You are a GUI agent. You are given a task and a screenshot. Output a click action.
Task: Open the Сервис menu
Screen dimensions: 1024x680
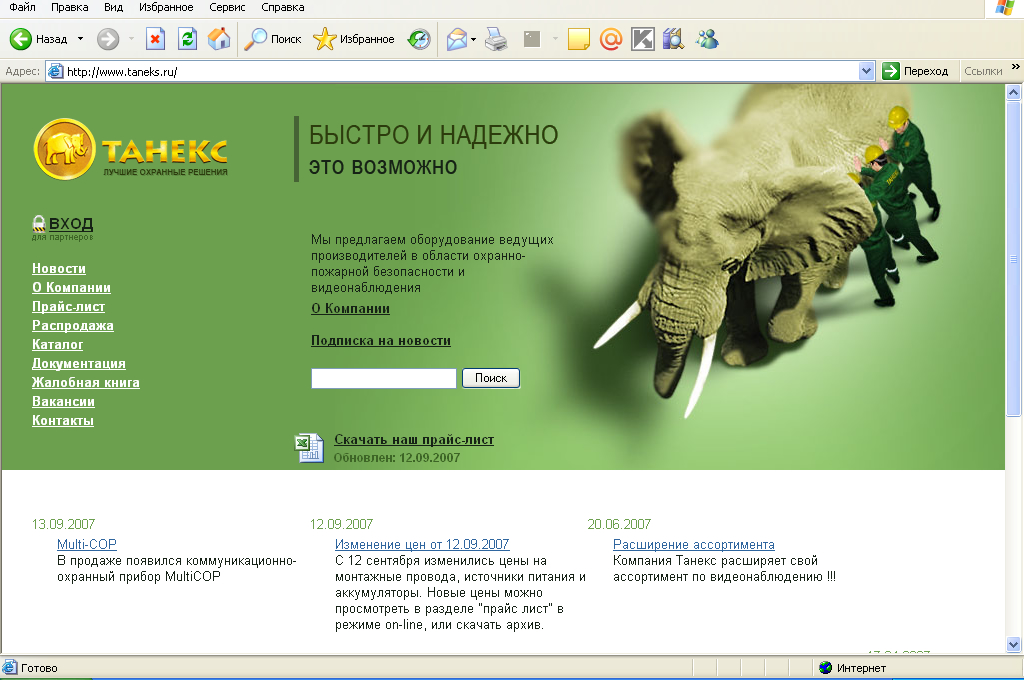tap(227, 7)
